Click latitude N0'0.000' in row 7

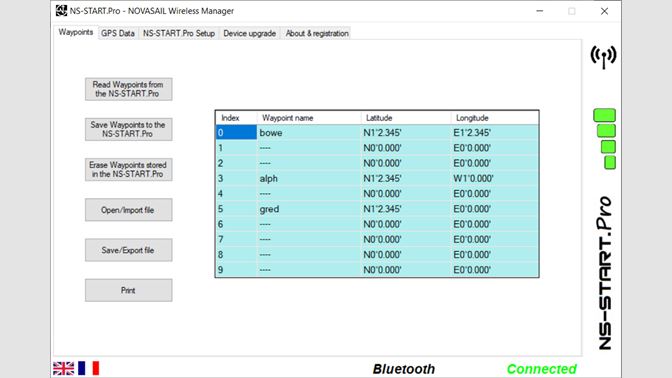point(406,240)
